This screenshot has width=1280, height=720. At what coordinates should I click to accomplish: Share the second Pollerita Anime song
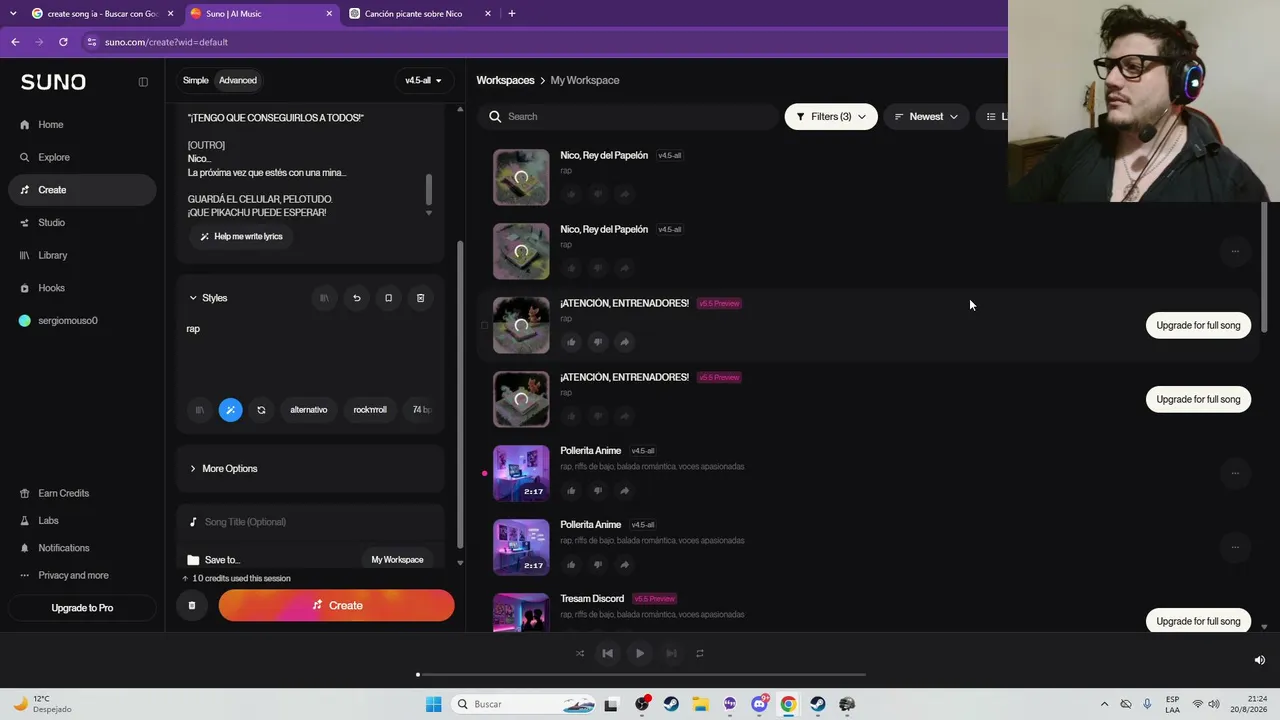pos(624,564)
